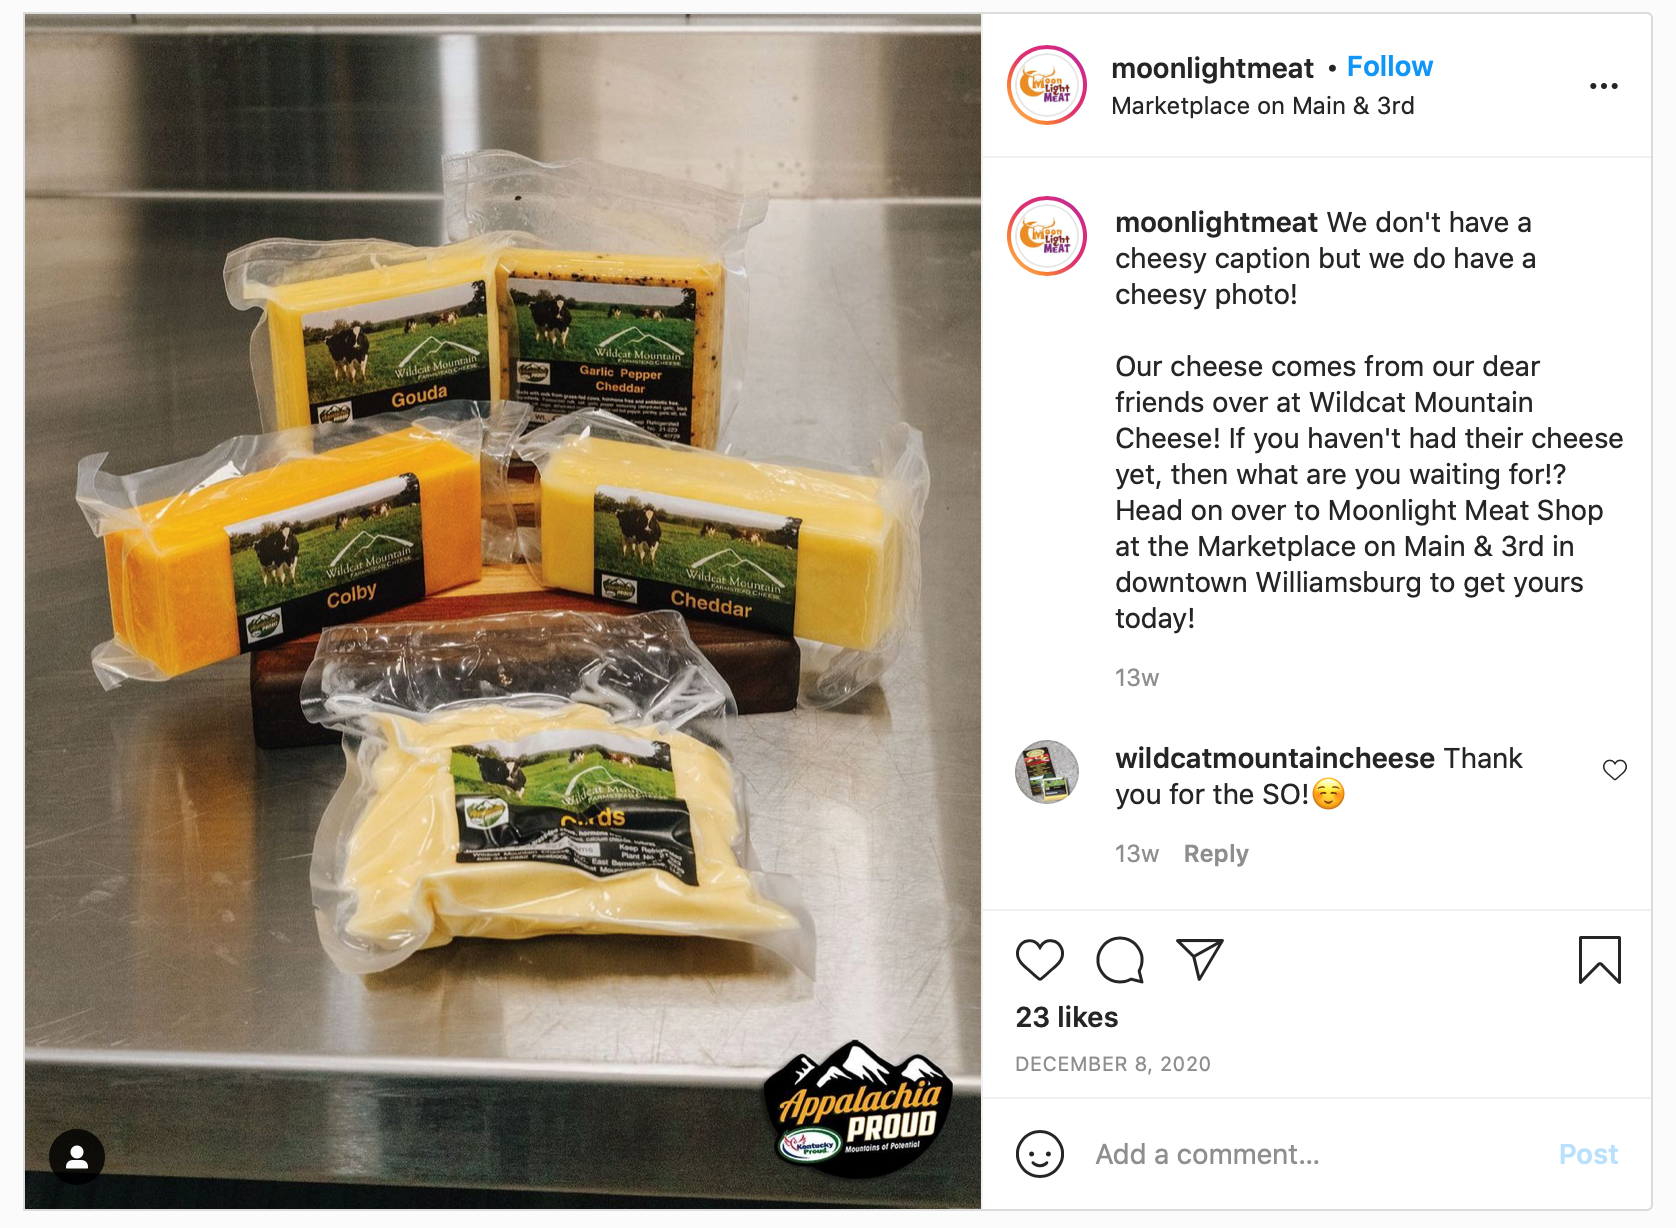Open moonlightmeat avatar beside the caption
The width and height of the screenshot is (1676, 1228).
1047,236
